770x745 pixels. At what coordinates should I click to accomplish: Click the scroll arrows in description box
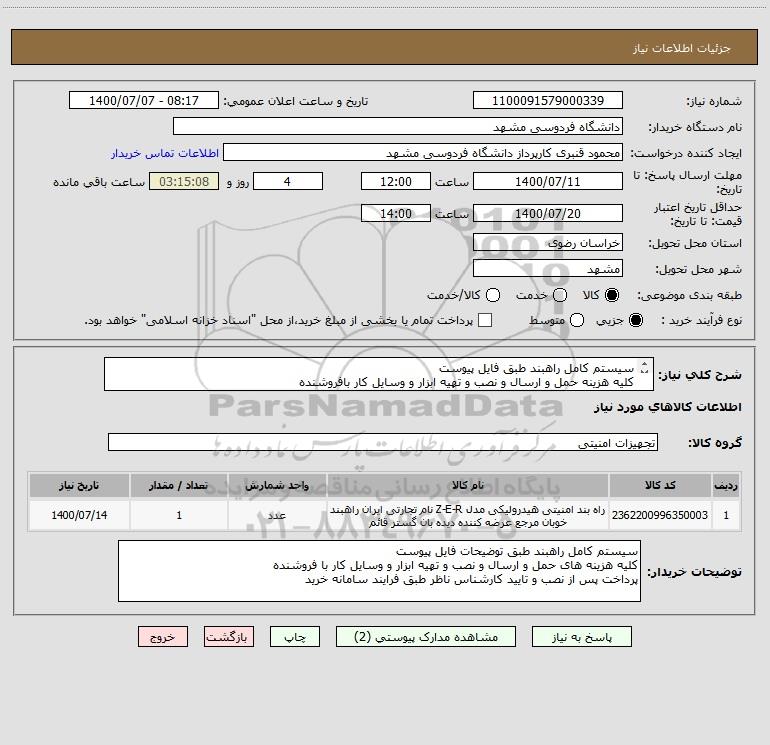click(644, 367)
